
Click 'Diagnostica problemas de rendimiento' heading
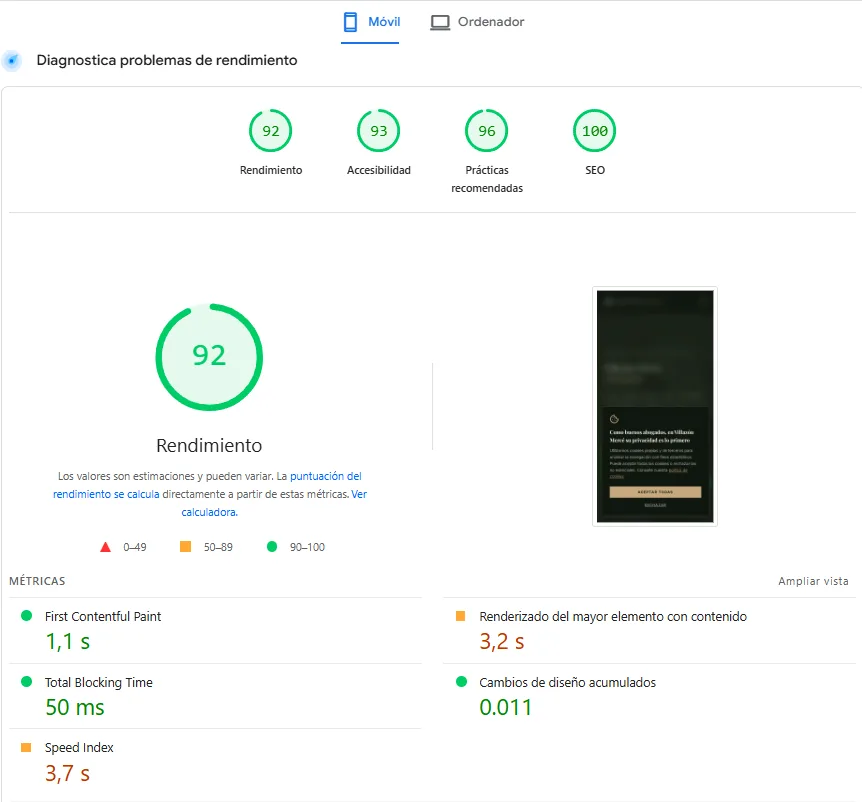[167, 60]
